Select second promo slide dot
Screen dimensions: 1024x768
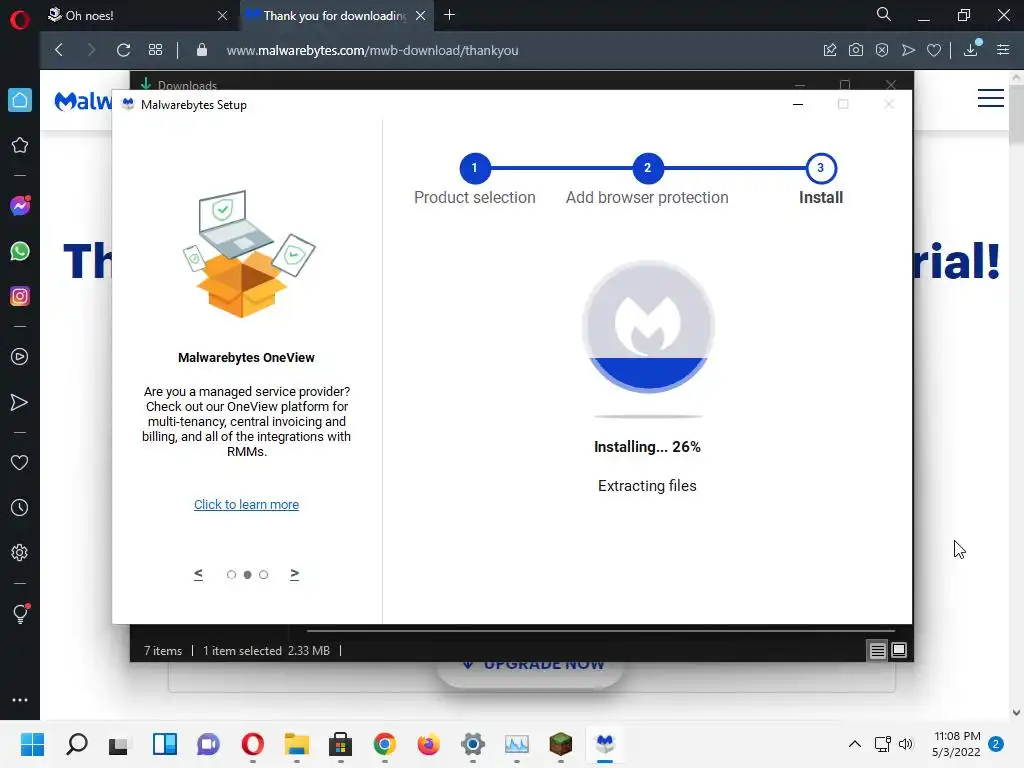(248, 575)
